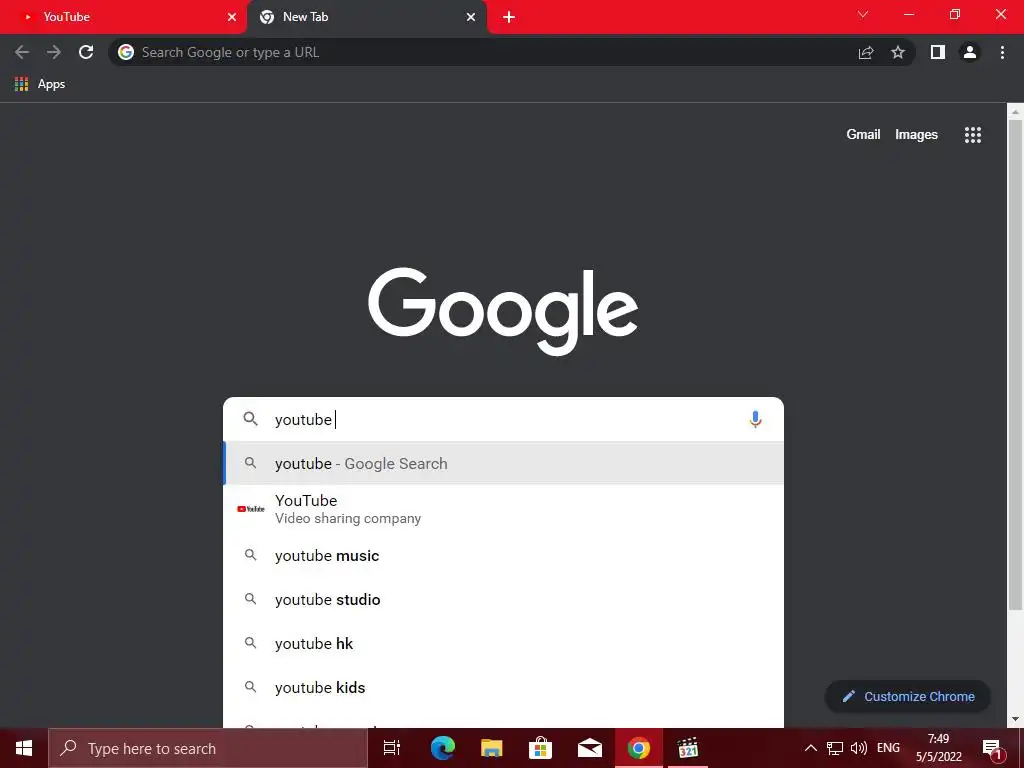Bookmark this tab with the star icon
The height and width of the screenshot is (768, 1024).
pos(898,52)
